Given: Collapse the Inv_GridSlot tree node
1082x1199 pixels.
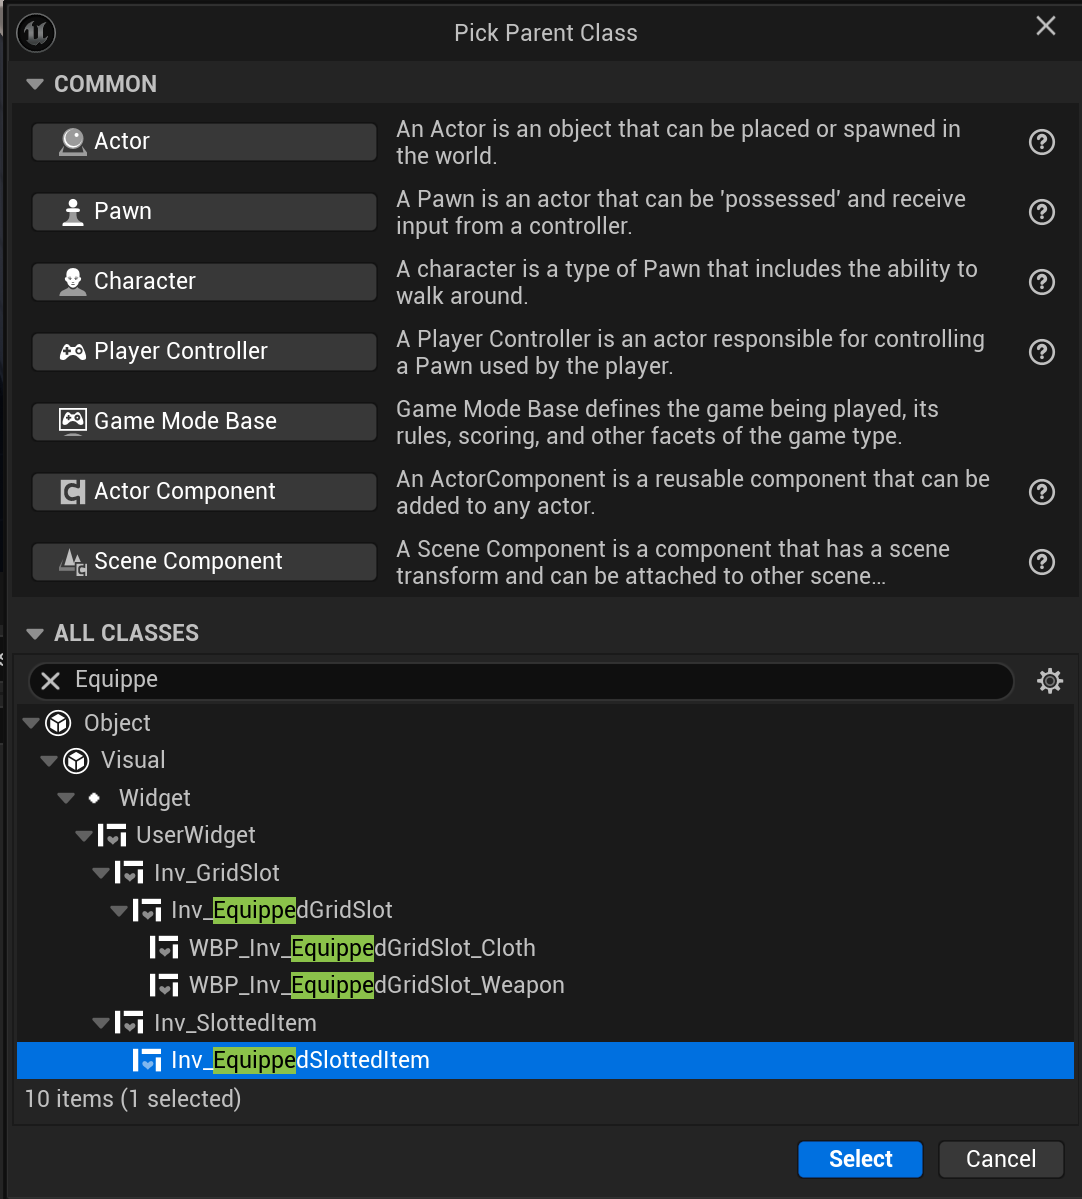Looking at the screenshot, I should [100, 873].
